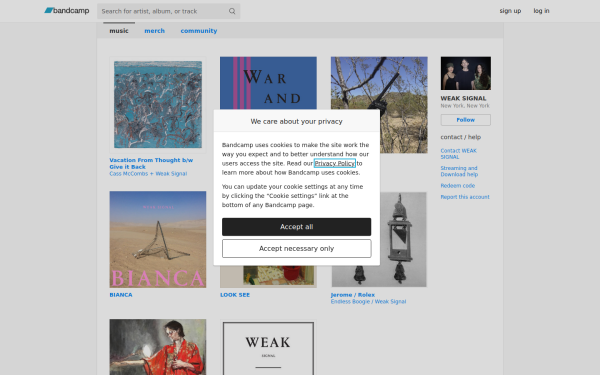Follow WEAK SIGNAL

[466, 120]
